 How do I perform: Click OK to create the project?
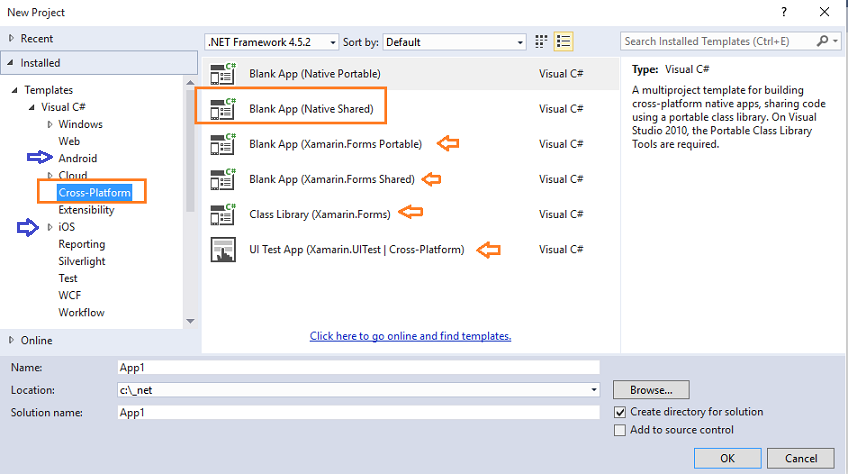click(727, 458)
